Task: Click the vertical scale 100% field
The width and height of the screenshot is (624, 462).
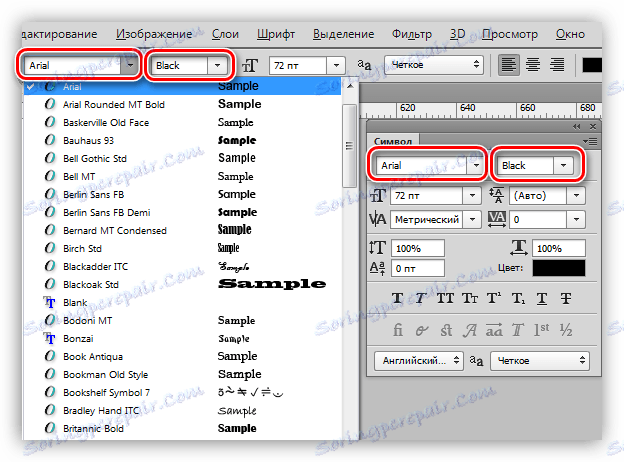Action: [x=417, y=248]
